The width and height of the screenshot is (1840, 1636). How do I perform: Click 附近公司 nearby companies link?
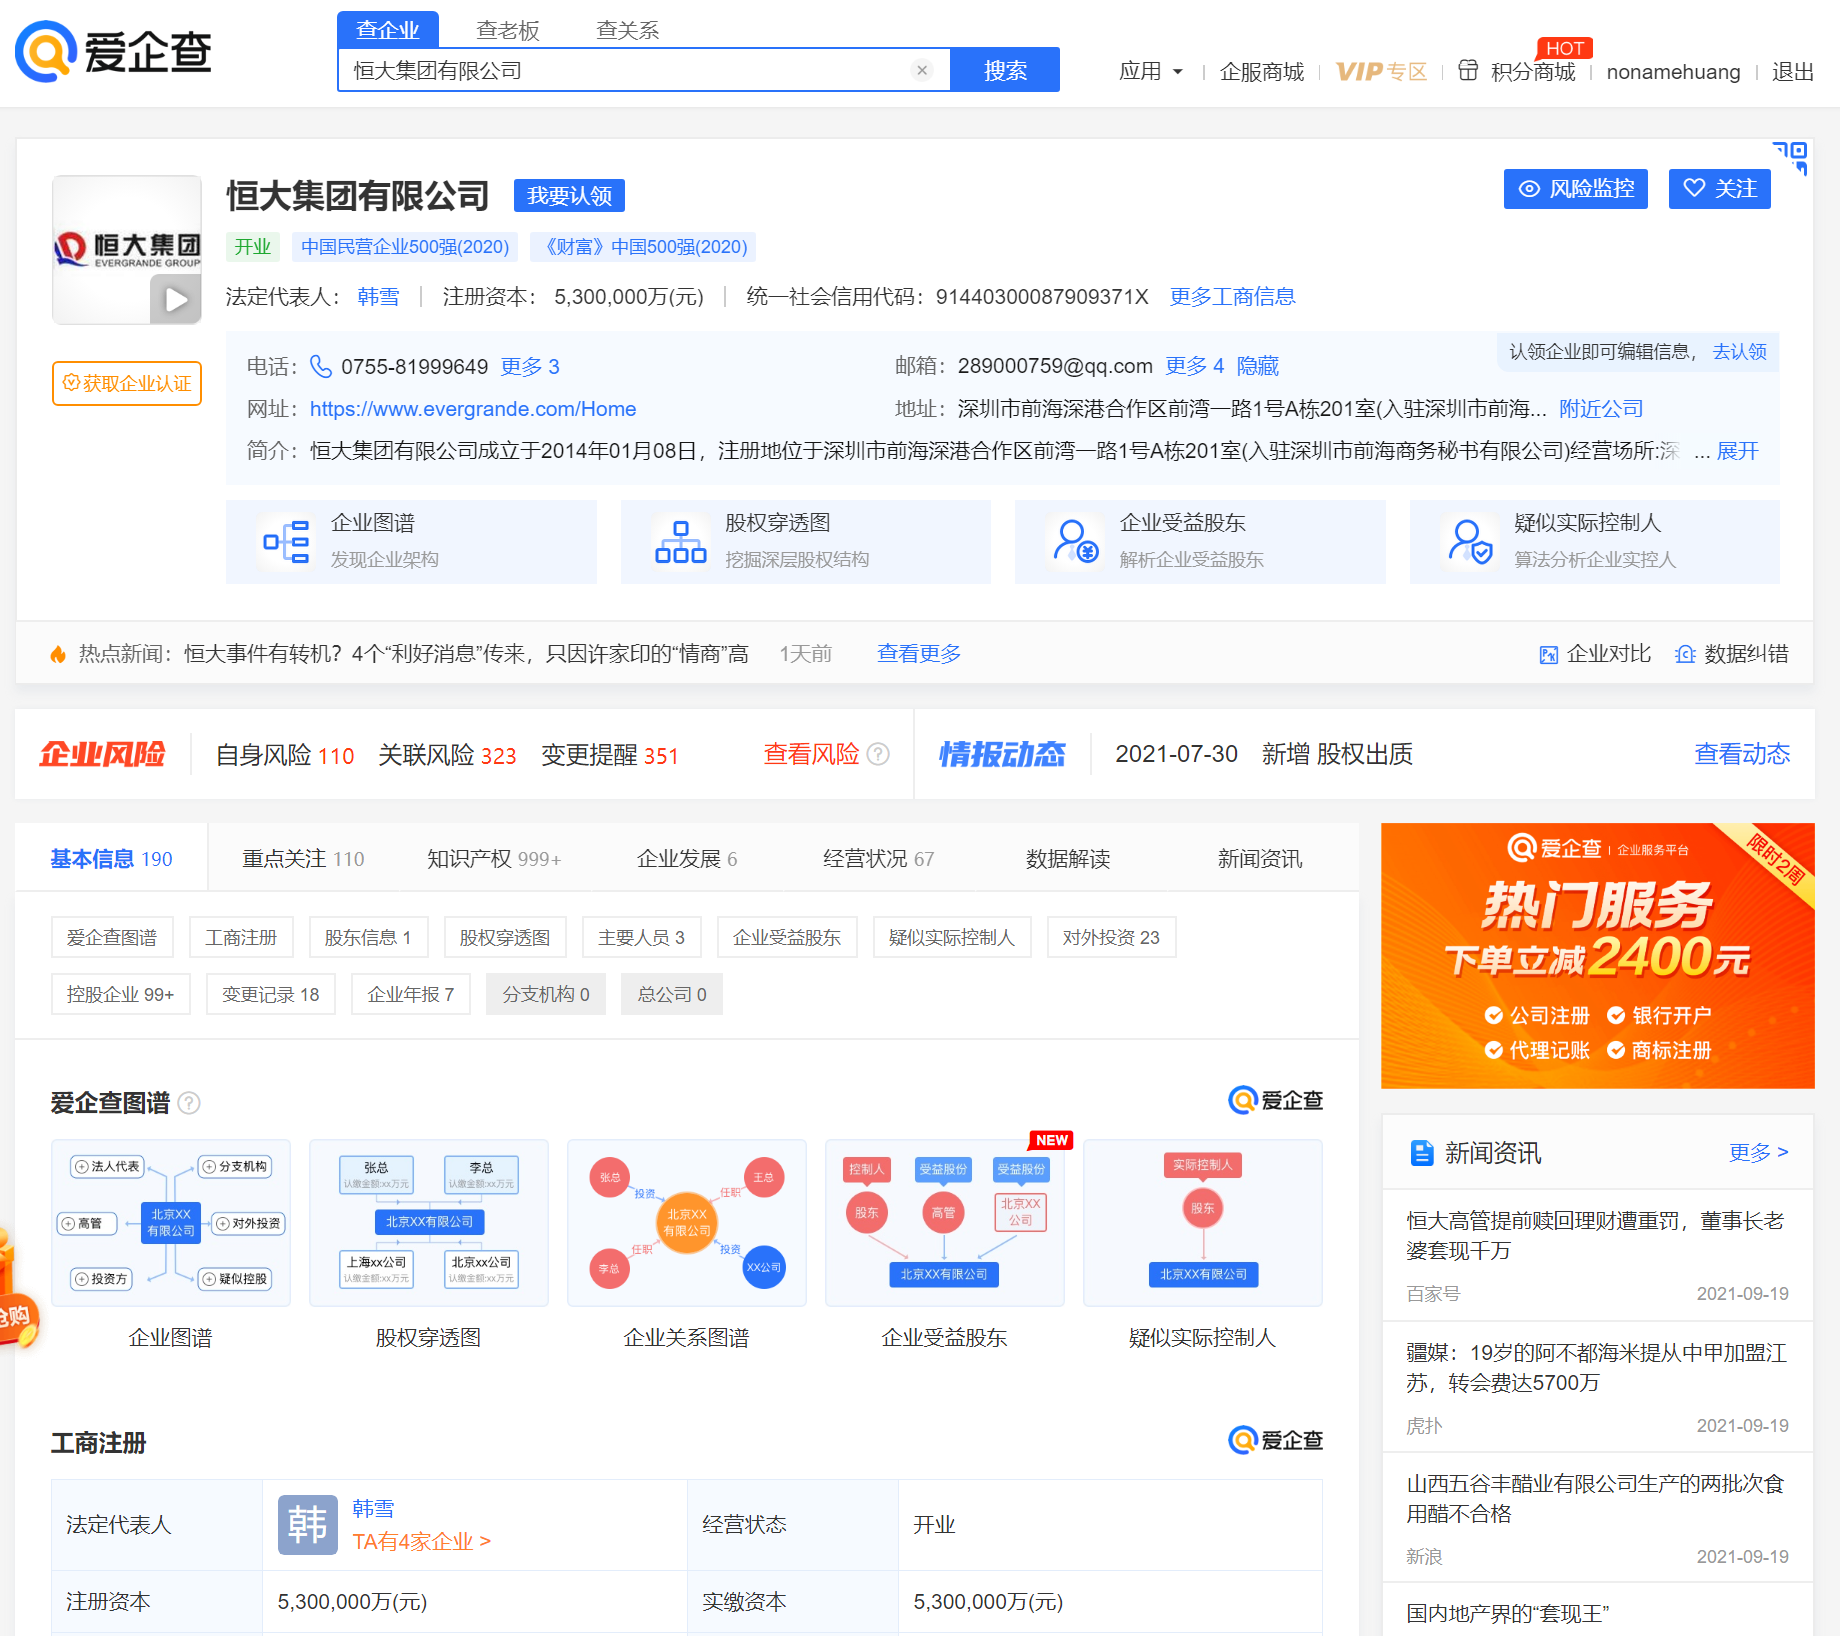(x=1601, y=409)
